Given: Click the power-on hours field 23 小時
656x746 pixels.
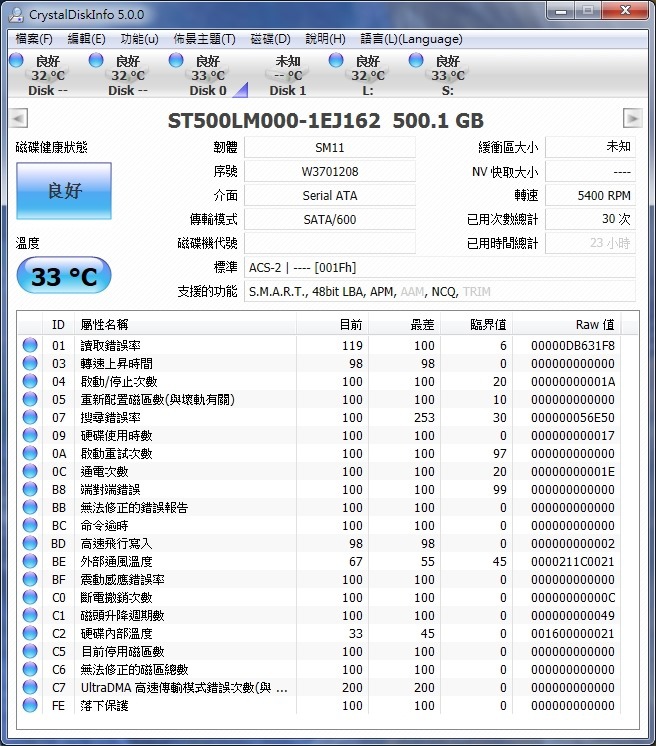Looking at the screenshot, I should (x=590, y=243).
